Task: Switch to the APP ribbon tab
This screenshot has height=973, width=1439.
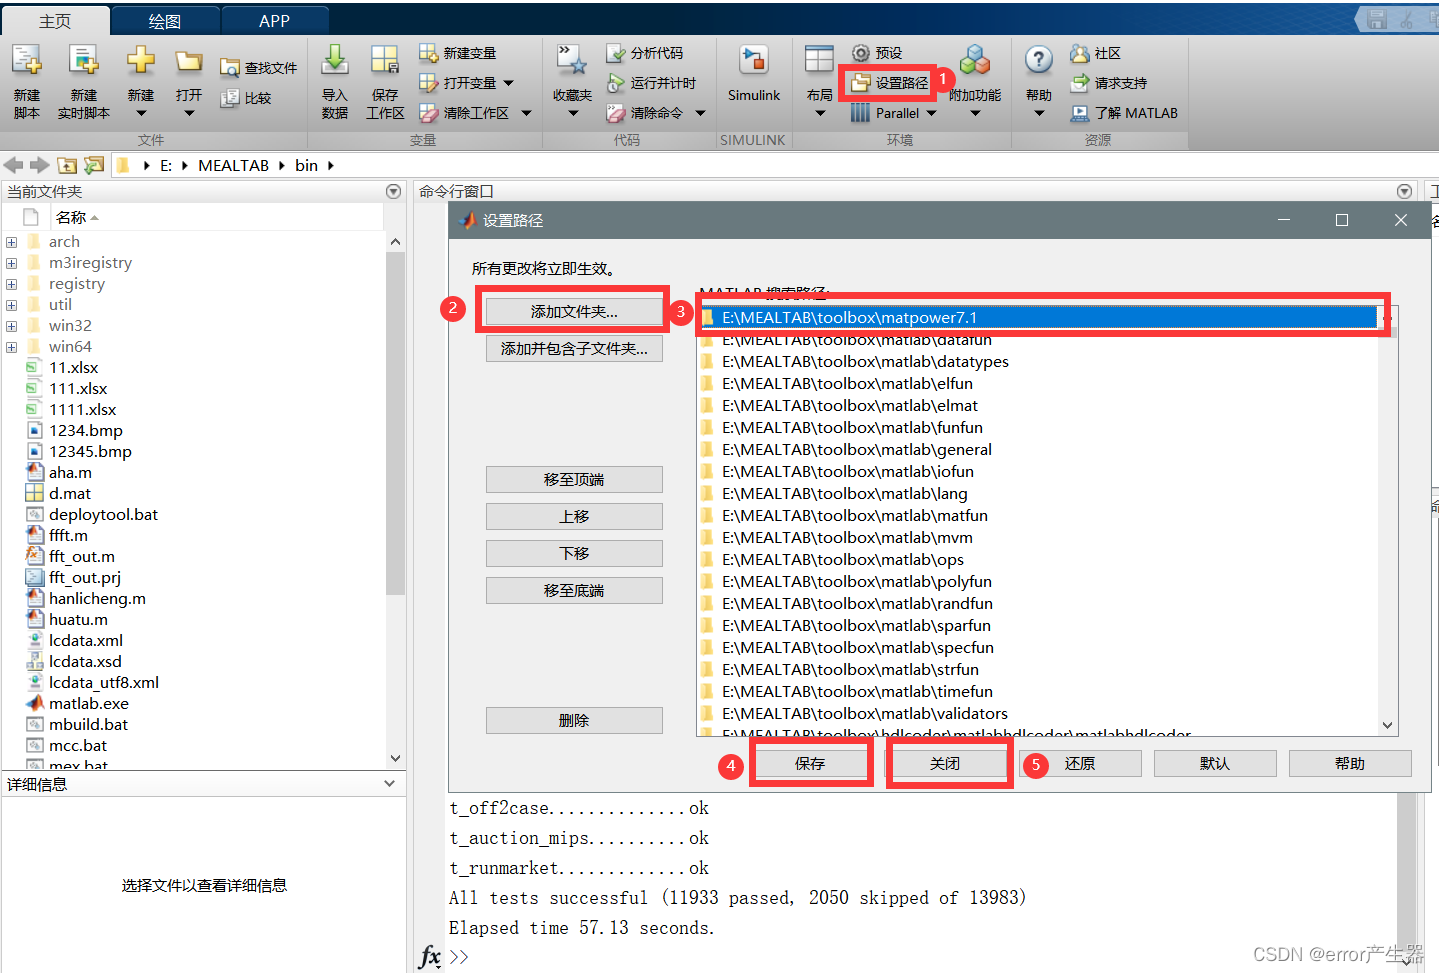Action: click(273, 19)
